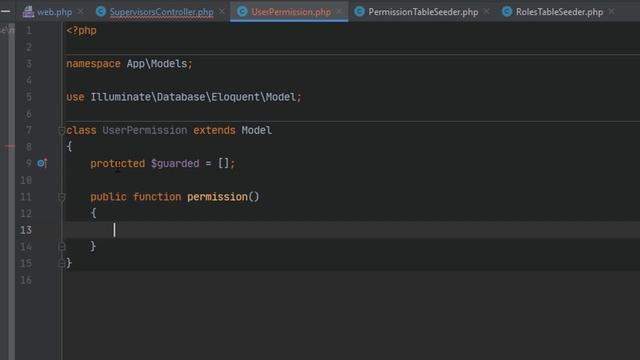This screenshot has height=360, width=640.
Task: Collapse the UserPermission class at line 7
Action: click(62, 131)
